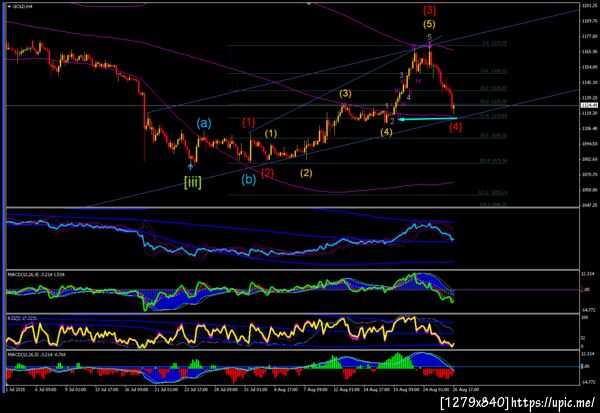Select the red {3} label at chart top
The height and width of the screenshot is (413, 600).
tap(429, 10)
